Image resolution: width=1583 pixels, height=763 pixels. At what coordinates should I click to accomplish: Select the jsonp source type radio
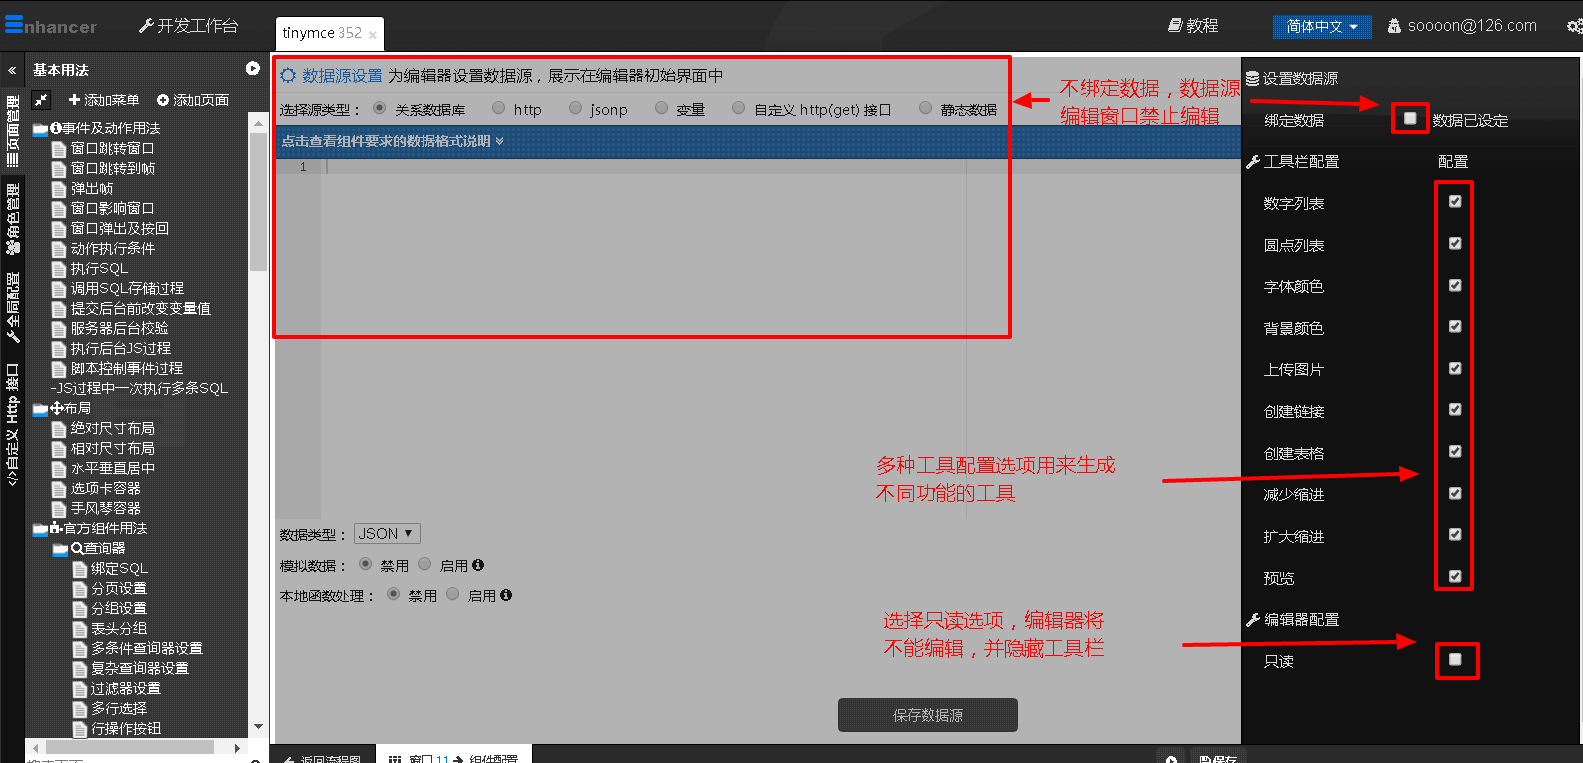coord(575,108)
